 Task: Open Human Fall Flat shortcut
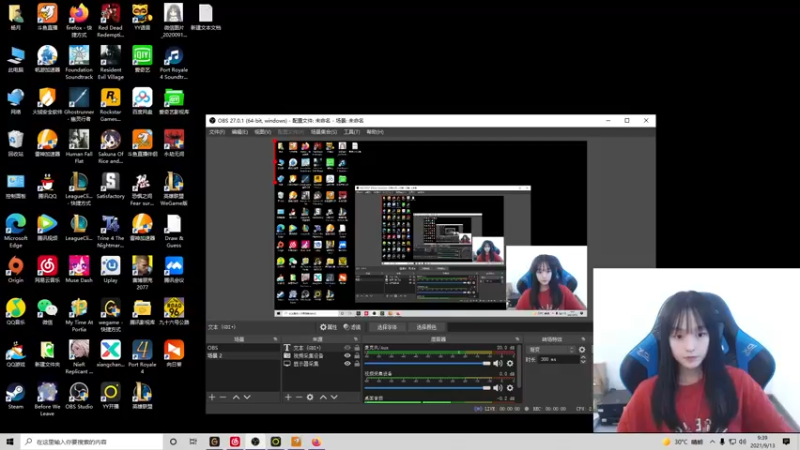point(79,147)
